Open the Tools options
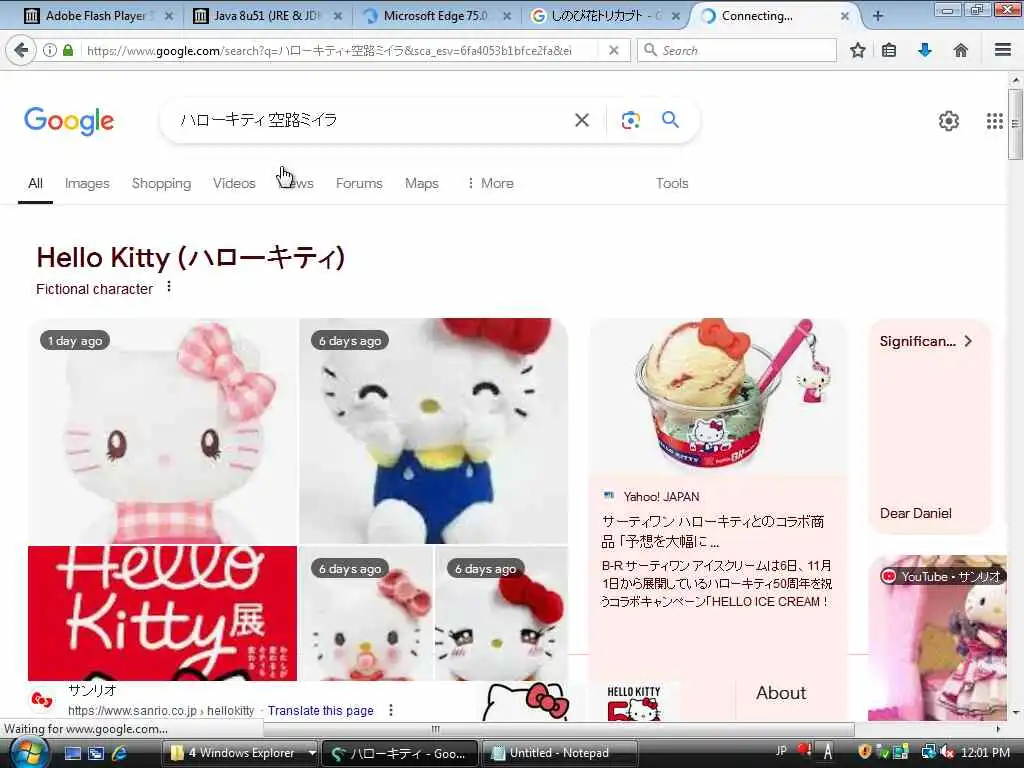Screen dimensions: 1024x768 [672, 184]
